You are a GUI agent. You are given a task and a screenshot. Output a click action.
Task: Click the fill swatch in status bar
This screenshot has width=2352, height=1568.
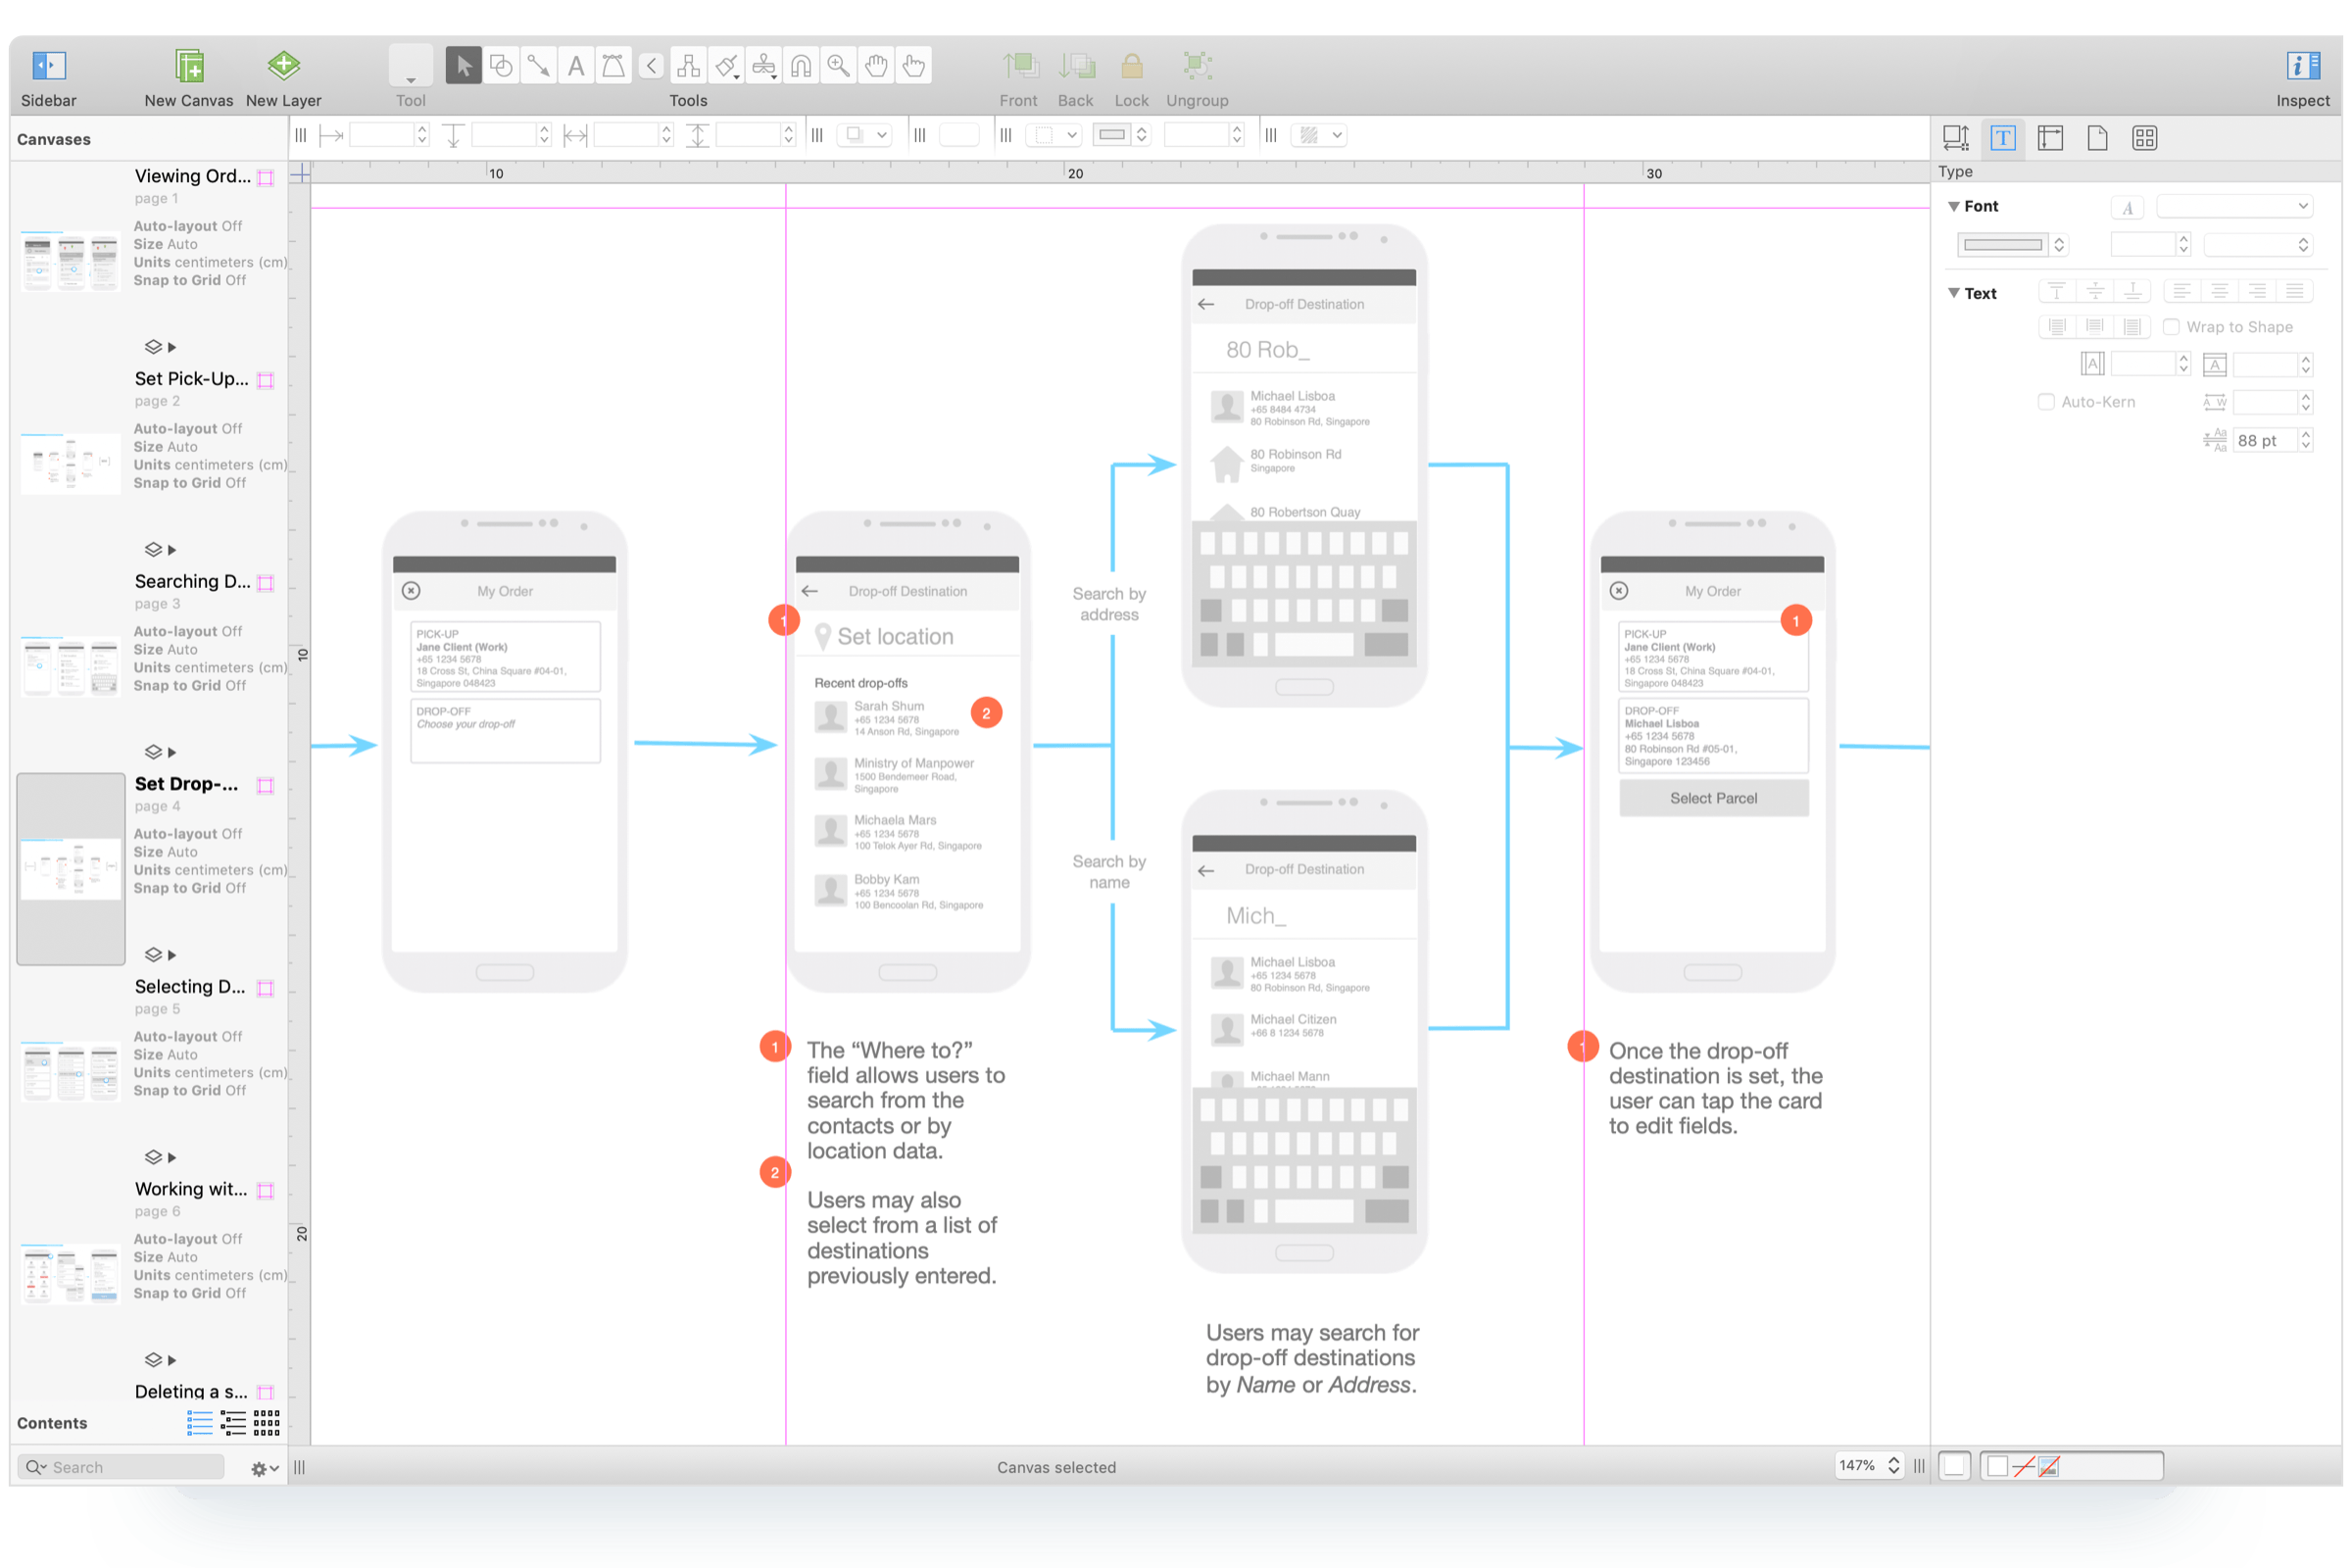click(1997, 1466)
